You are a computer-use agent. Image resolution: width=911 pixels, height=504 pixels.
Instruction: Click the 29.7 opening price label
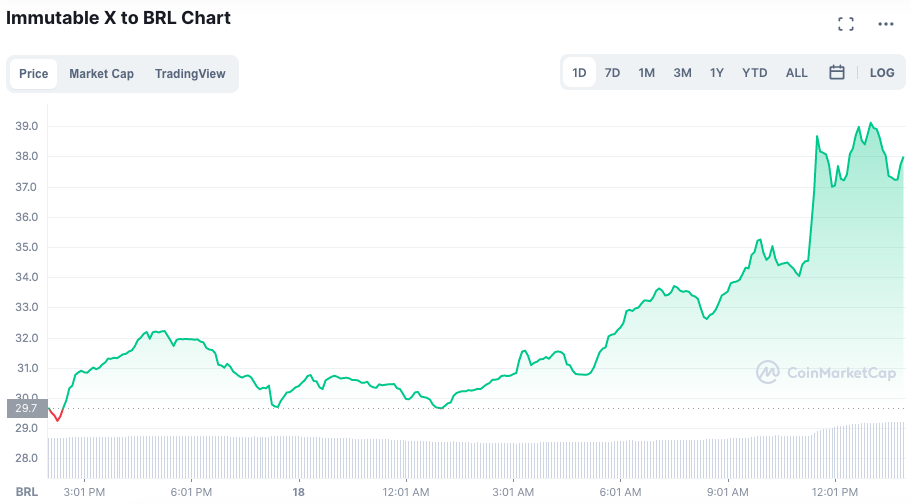[x=27, y=408]
